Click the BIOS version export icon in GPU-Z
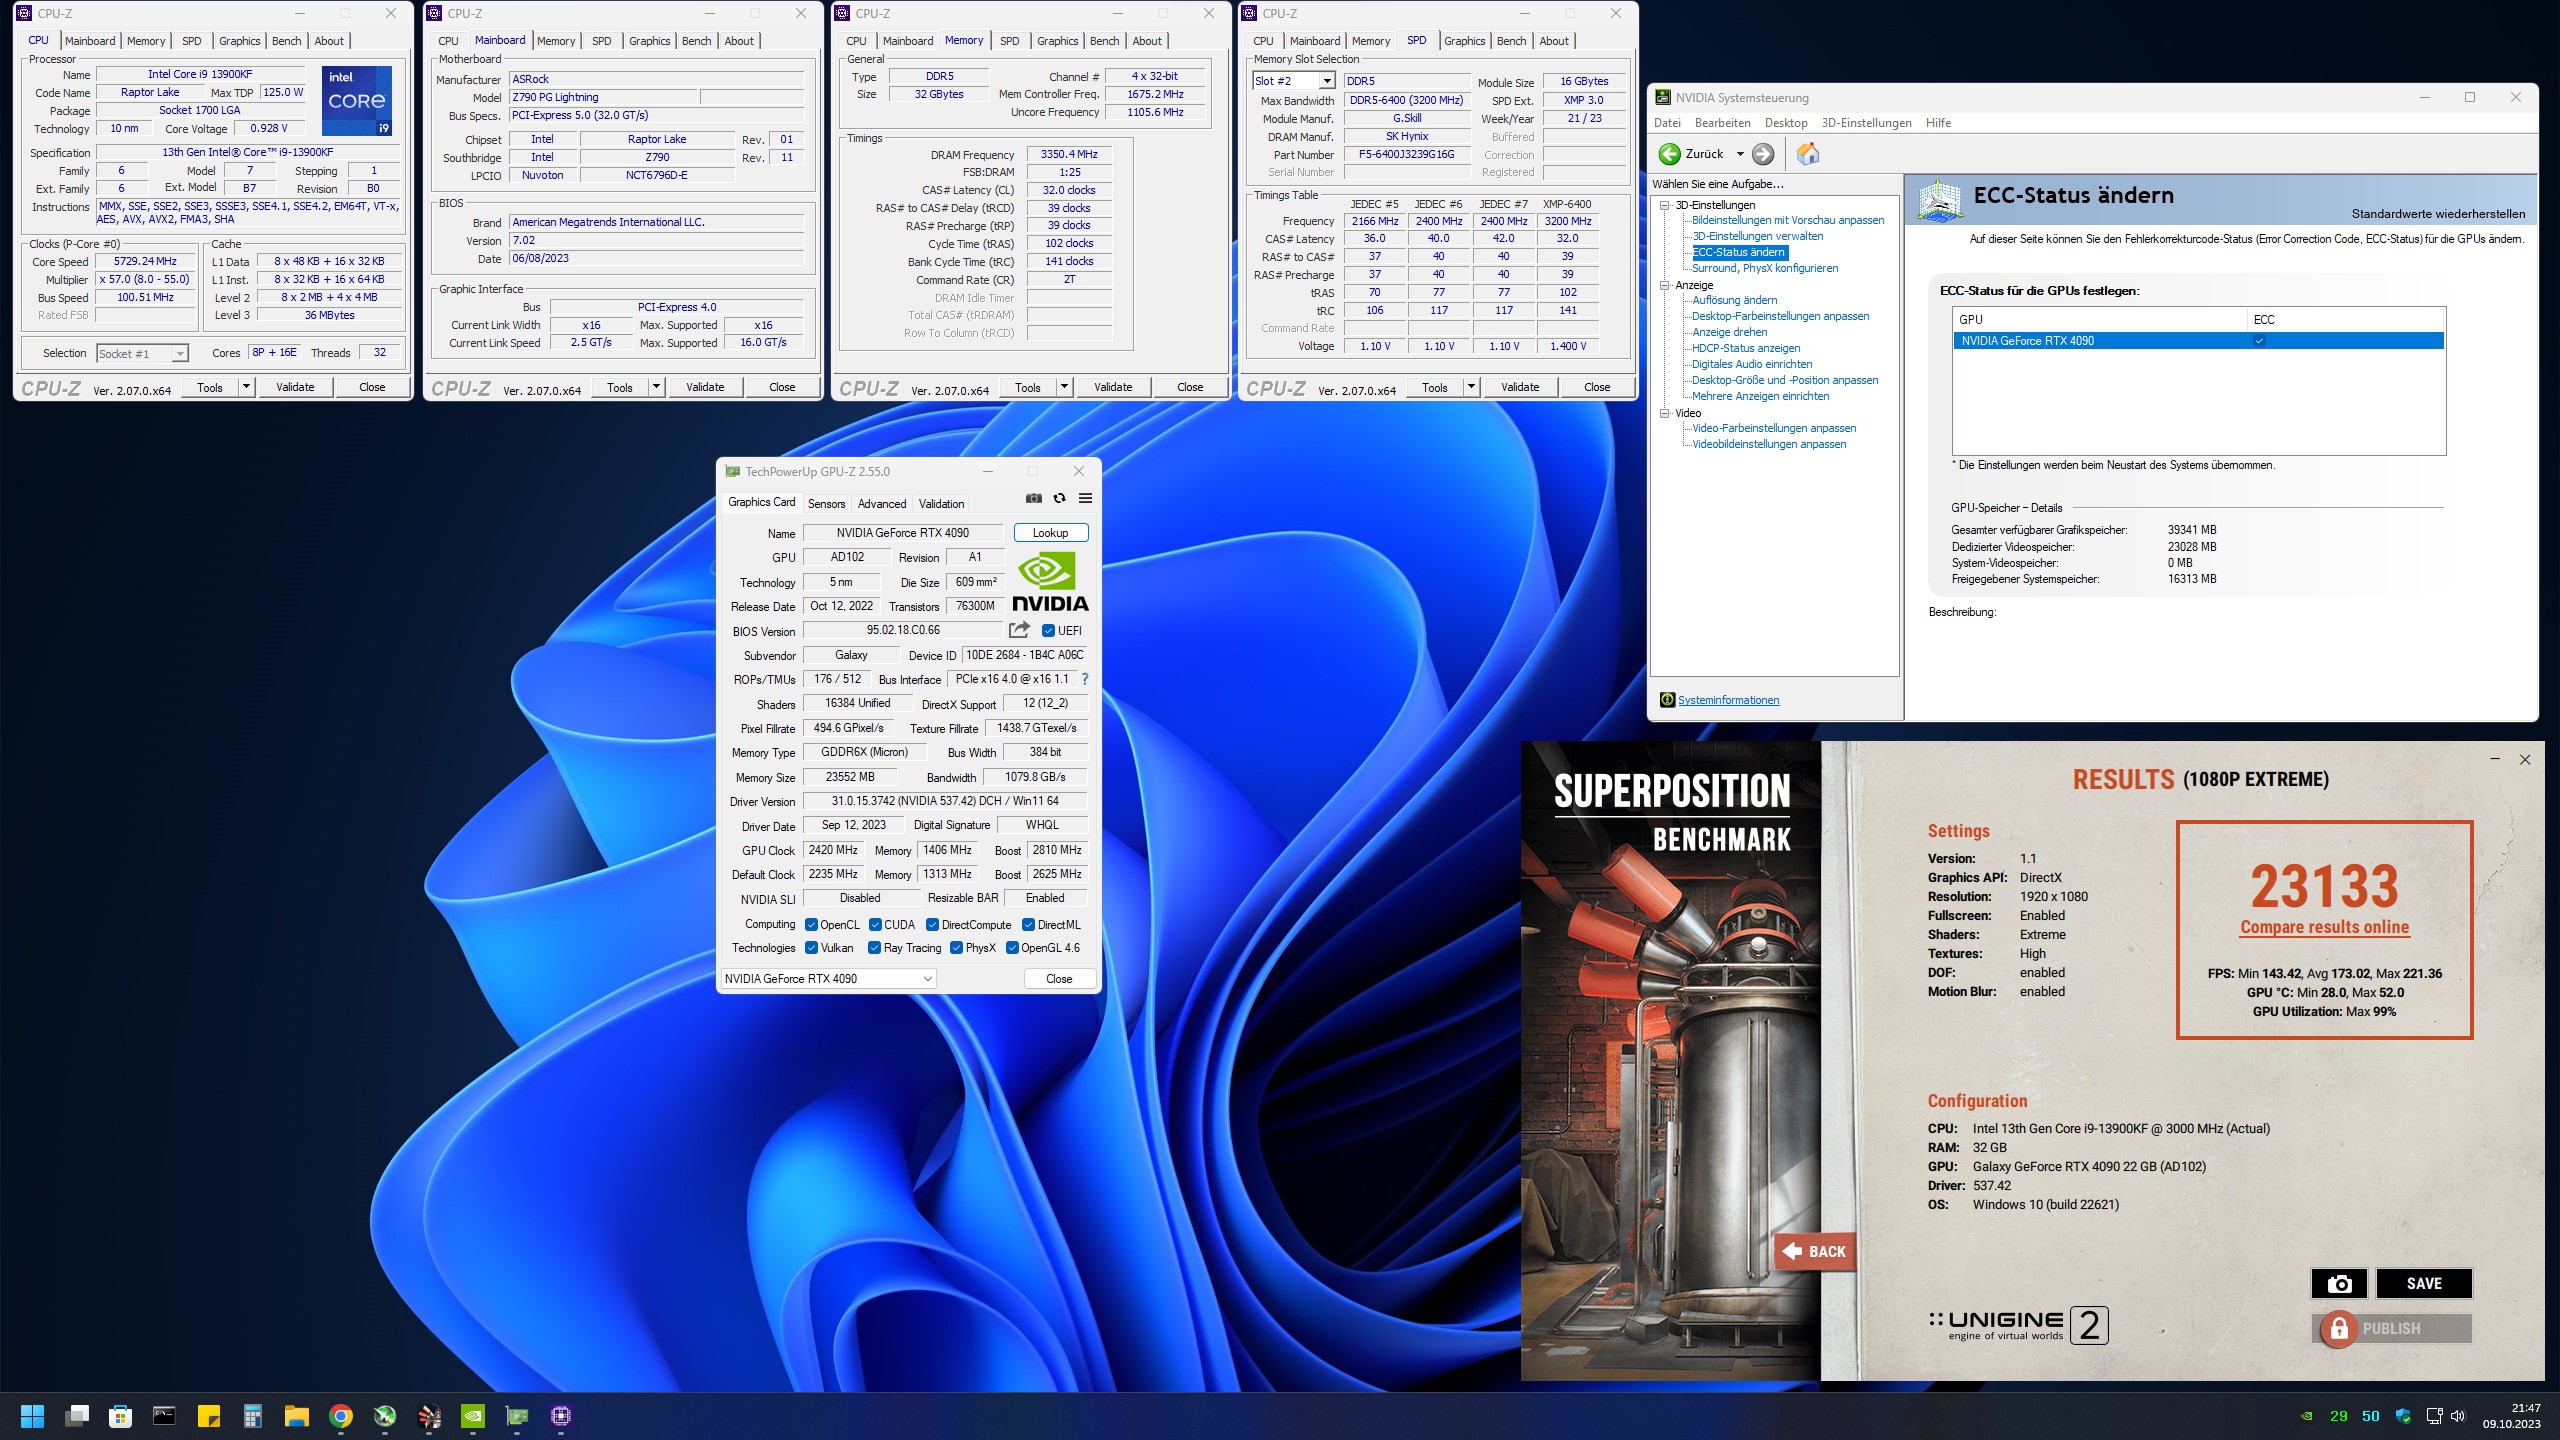 tap(1019, 630)
